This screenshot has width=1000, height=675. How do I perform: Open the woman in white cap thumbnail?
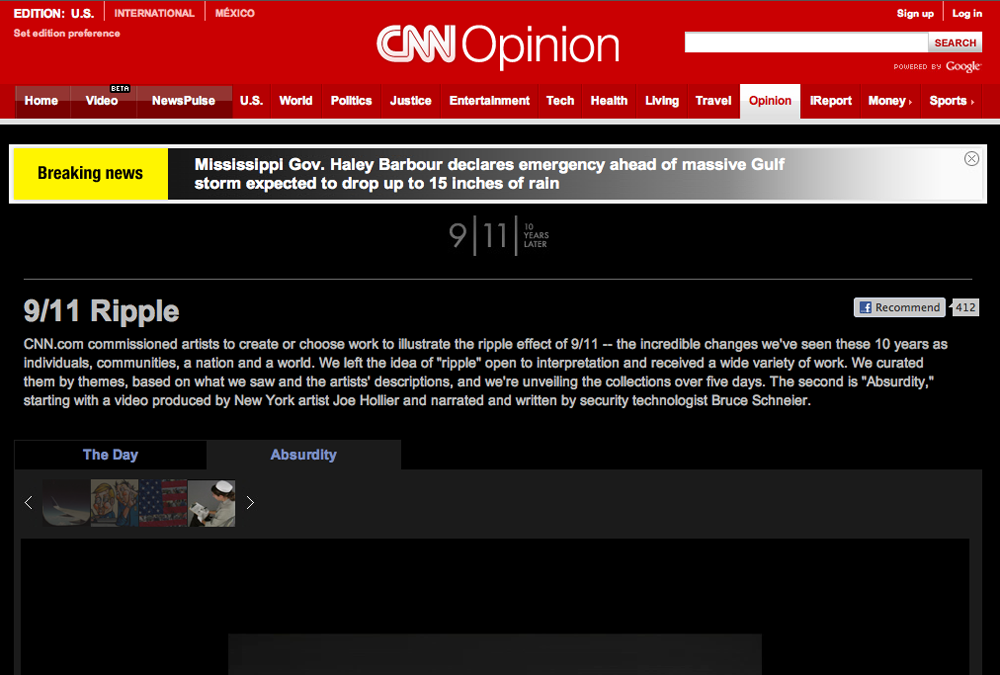[212, 503]
